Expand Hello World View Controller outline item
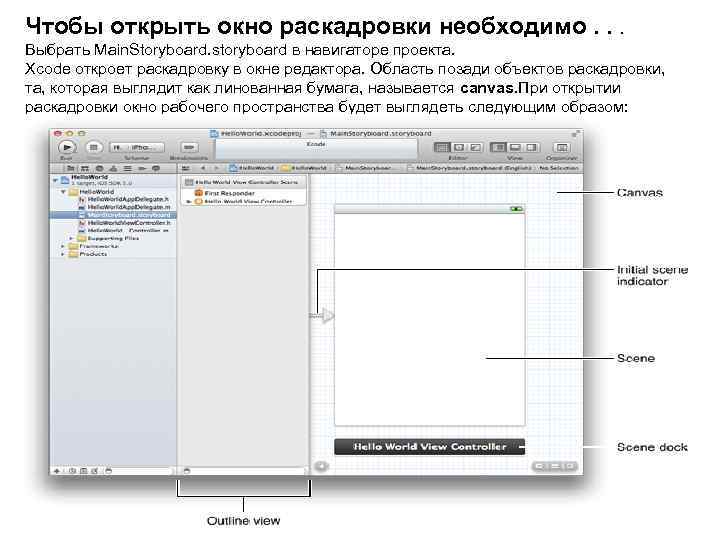This screenshot has height=540, width=720. 188,202
